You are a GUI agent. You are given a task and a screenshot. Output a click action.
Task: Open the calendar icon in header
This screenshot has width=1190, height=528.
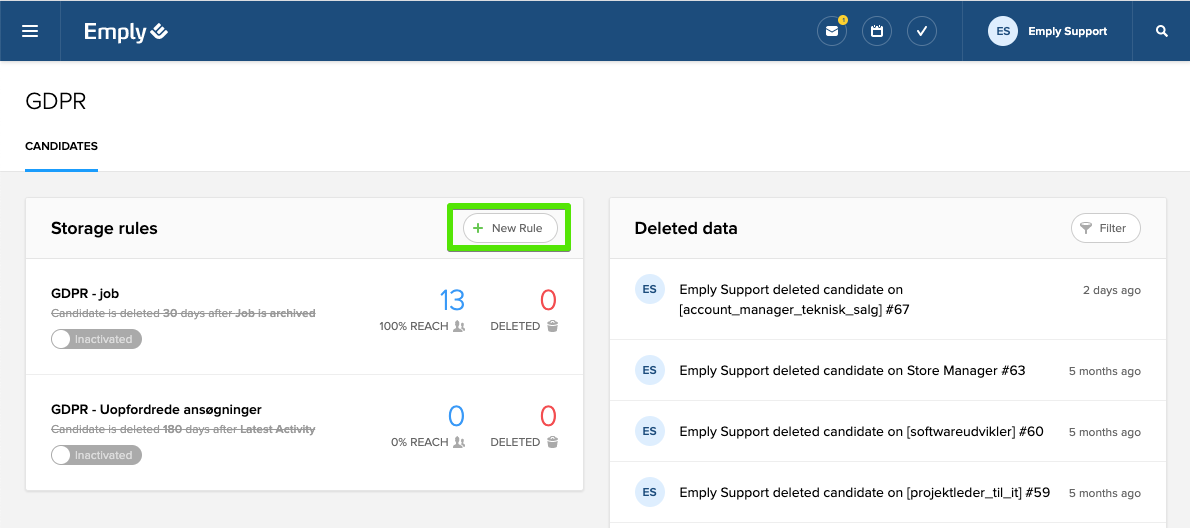(x=877, y=31)
